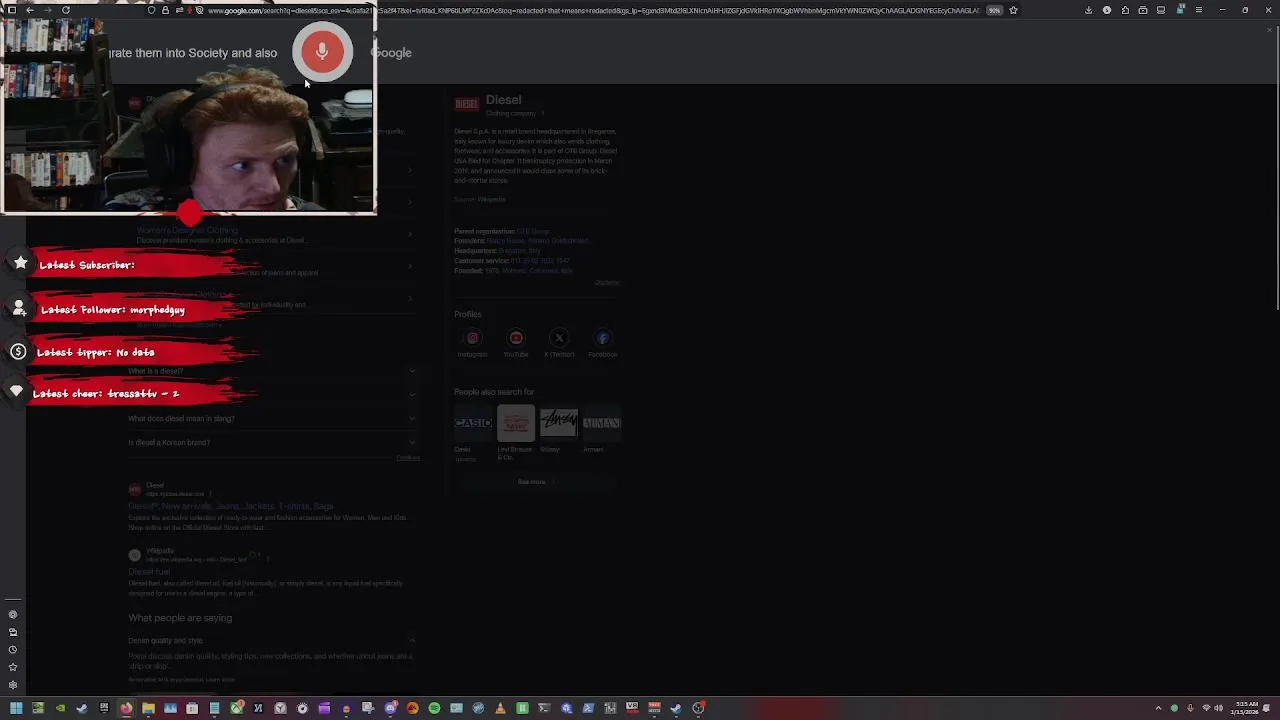
Task: Open Firefox from the taskbar
Action: [x=127, y=708]
